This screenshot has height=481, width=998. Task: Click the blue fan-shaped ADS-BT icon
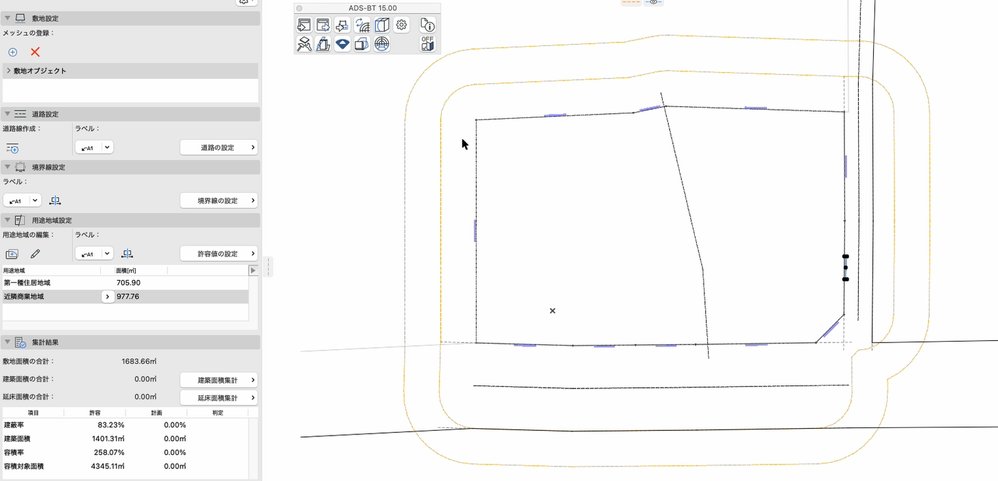(x=342, y=45)
